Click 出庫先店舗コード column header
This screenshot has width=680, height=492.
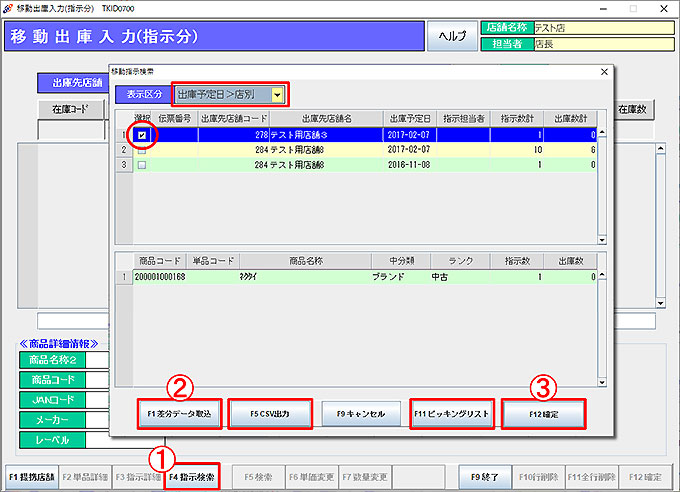[234, 119]
